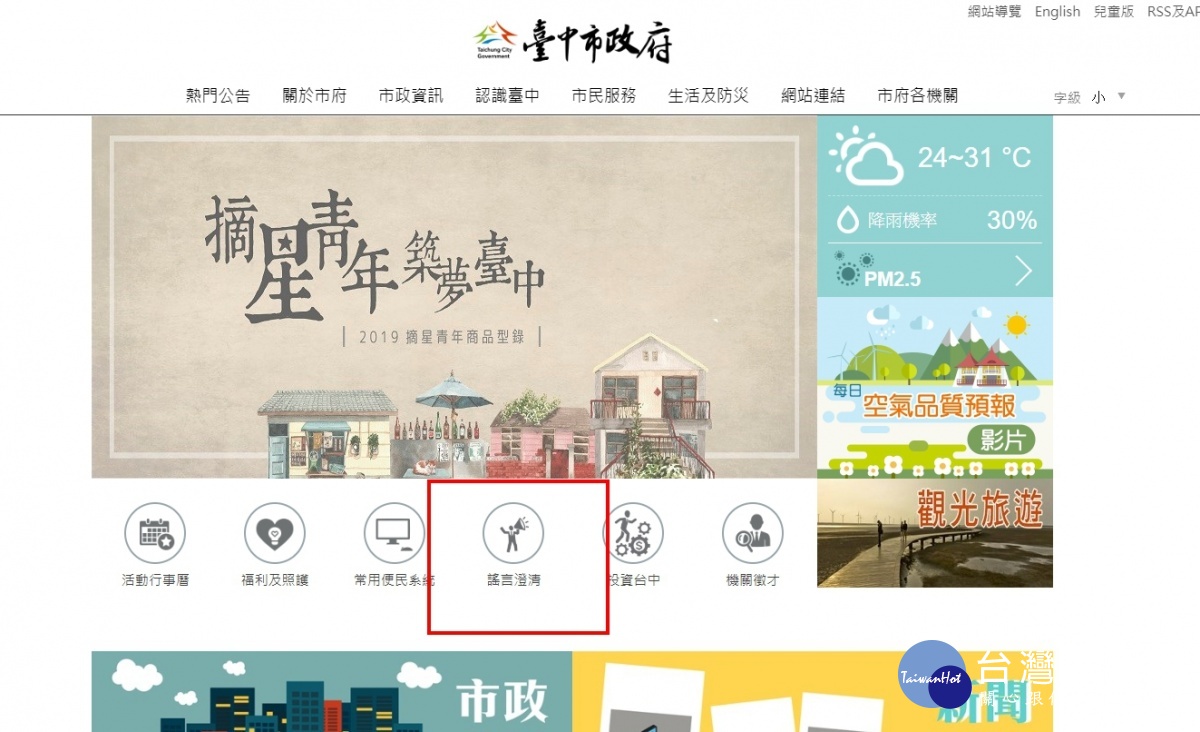This screenshot has width=1200, height=732.
Task: Open the 常用便民系統 monitor icon
Action: [394, 534]
